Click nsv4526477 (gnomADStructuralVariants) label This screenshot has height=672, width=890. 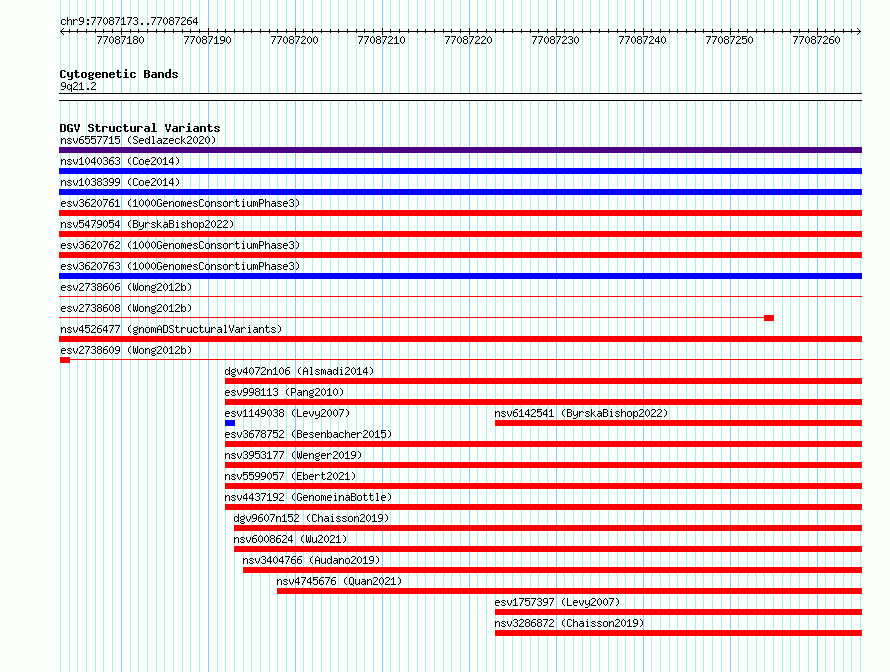pos(171,329)
